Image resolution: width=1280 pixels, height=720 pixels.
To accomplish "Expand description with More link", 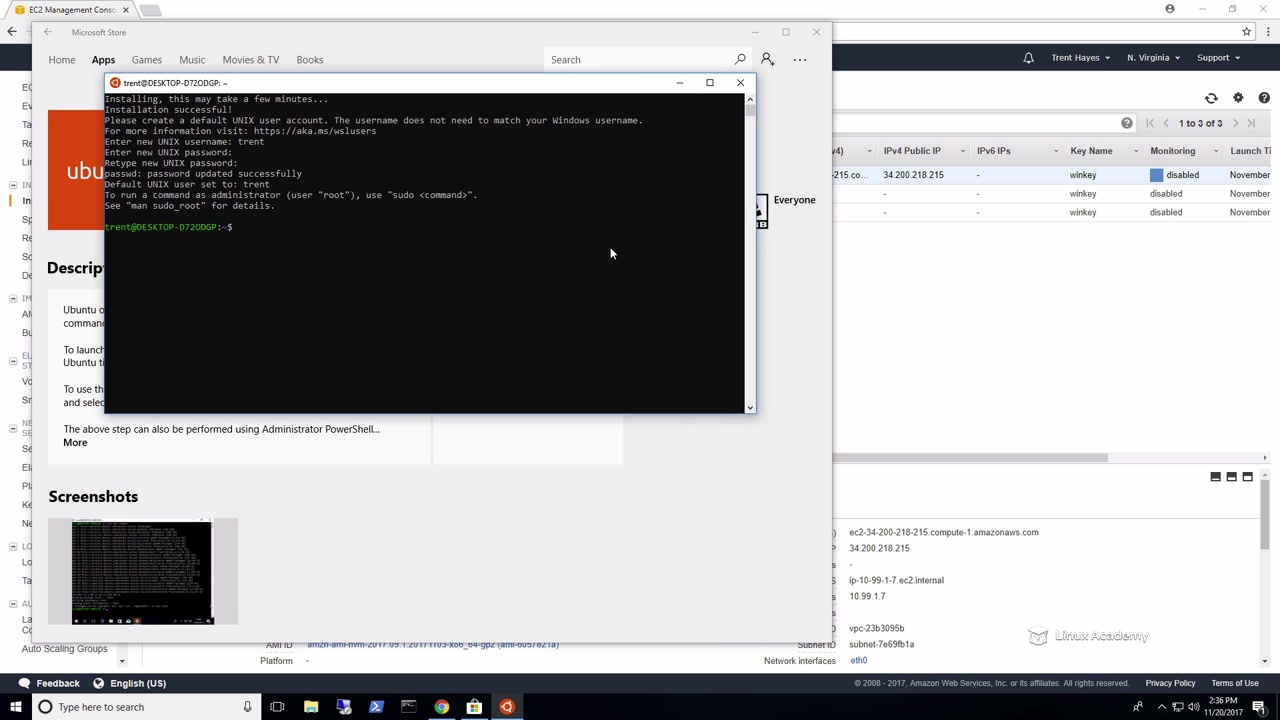I will [75, 443].
